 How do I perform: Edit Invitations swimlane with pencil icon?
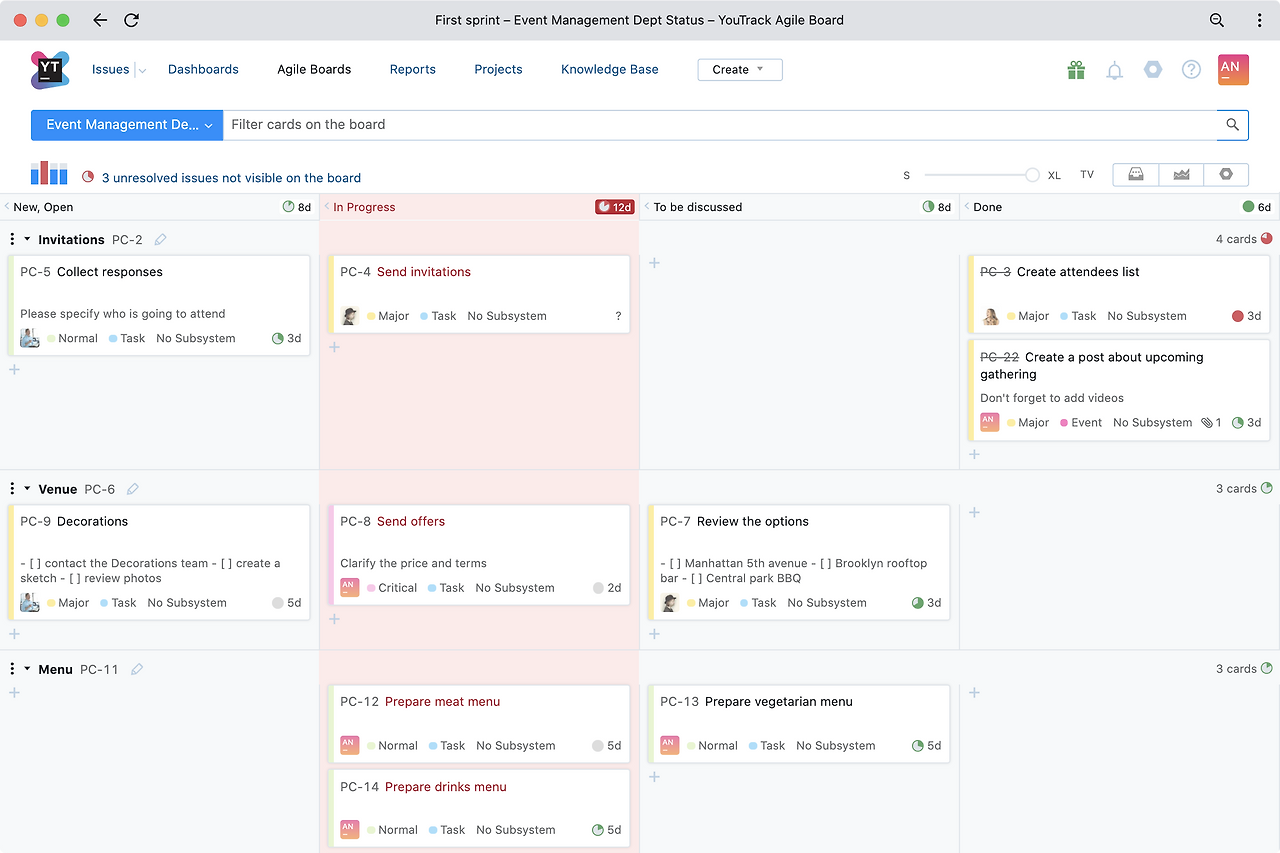[160, 239]
